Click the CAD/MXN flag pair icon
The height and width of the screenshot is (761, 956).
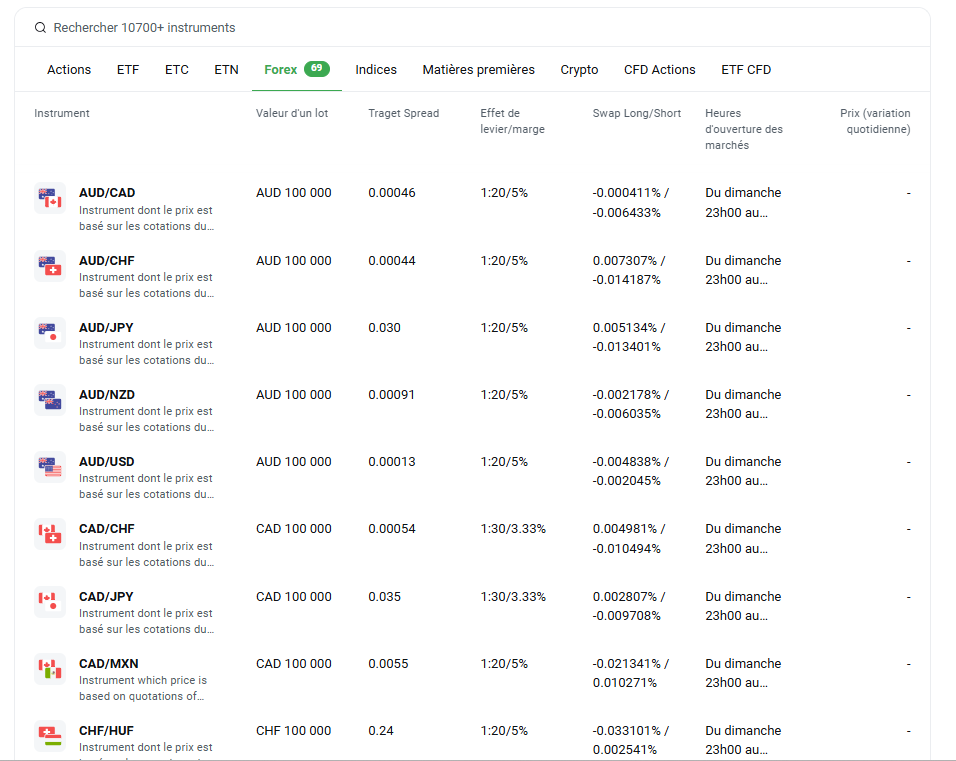(50, 669)
